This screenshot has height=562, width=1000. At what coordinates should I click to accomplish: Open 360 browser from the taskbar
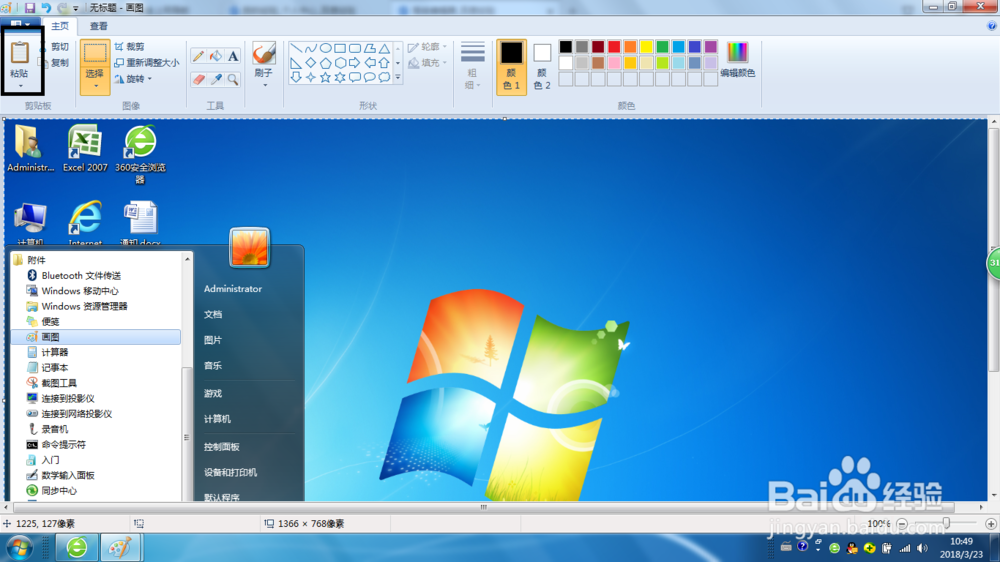coord(77,547)
